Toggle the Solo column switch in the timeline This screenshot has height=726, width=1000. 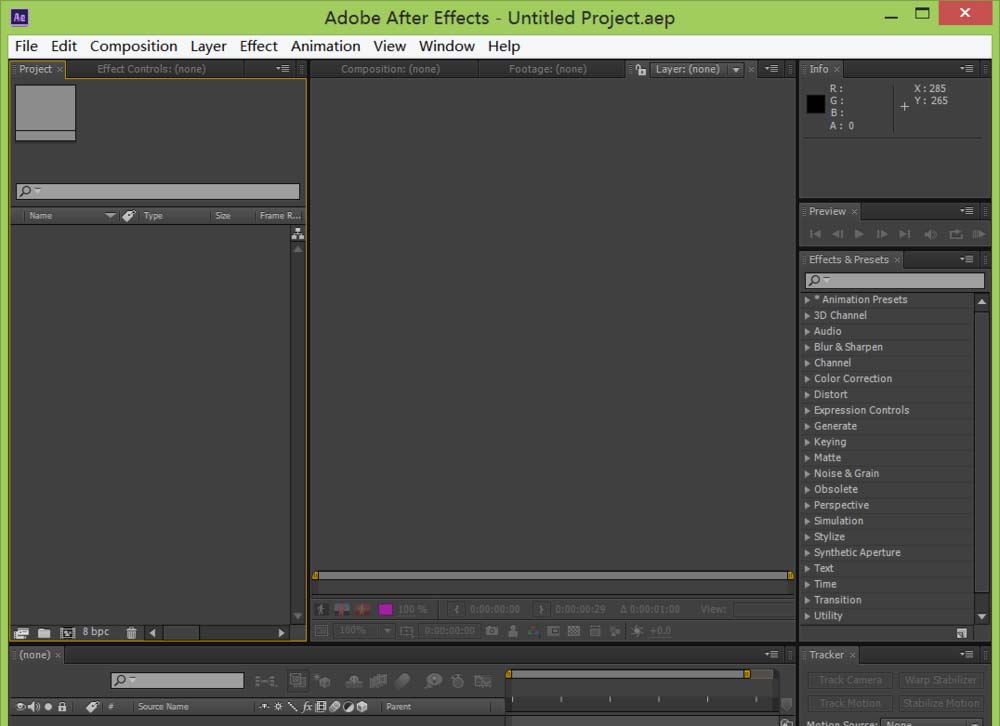(x=48, y=706)
